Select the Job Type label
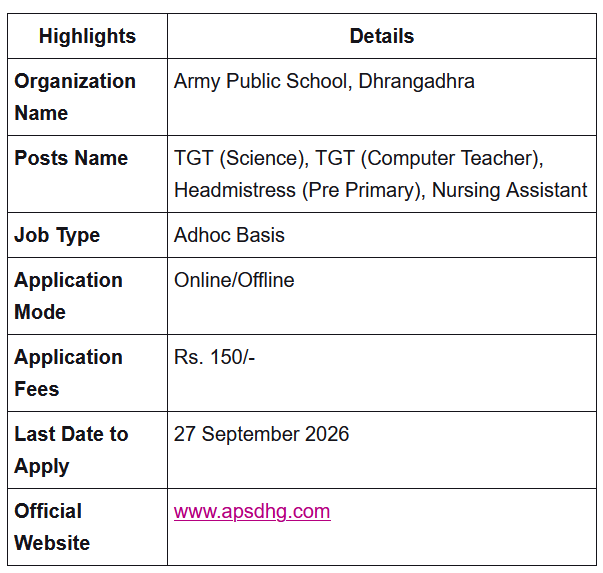The height and width of the screenshot is (573, 603). pos(57,235)
